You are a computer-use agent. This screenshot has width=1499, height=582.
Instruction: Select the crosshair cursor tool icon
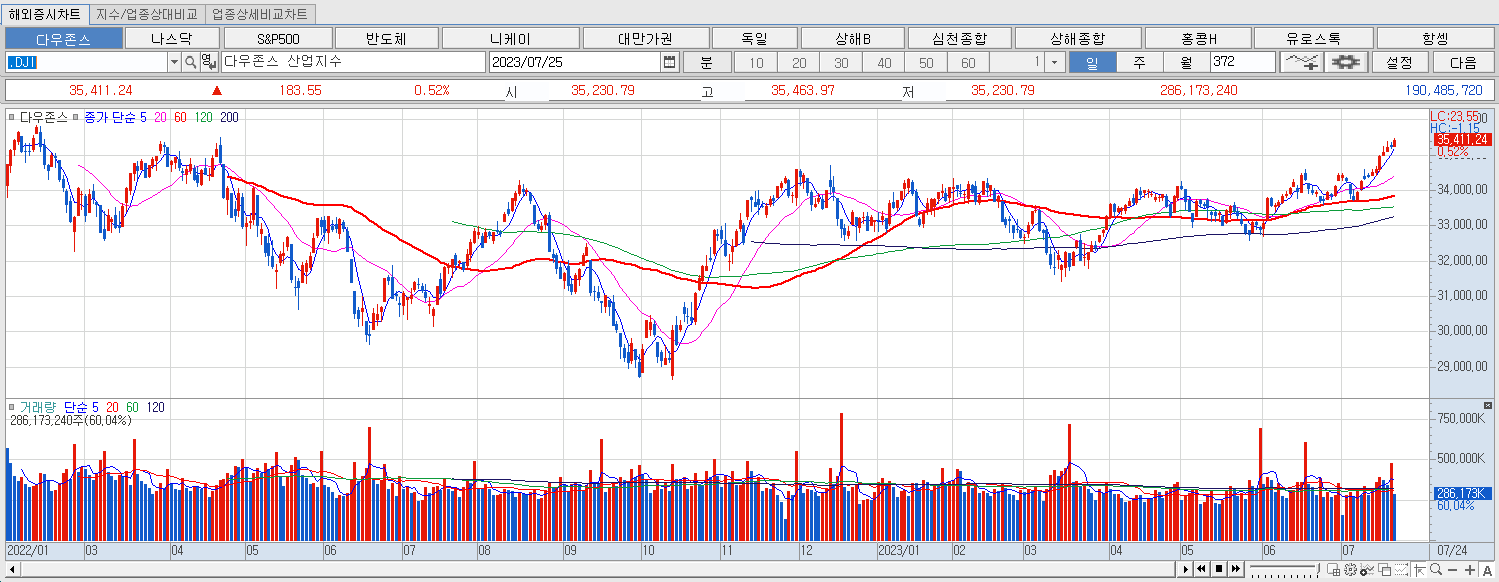click(x=1419, y=570)
